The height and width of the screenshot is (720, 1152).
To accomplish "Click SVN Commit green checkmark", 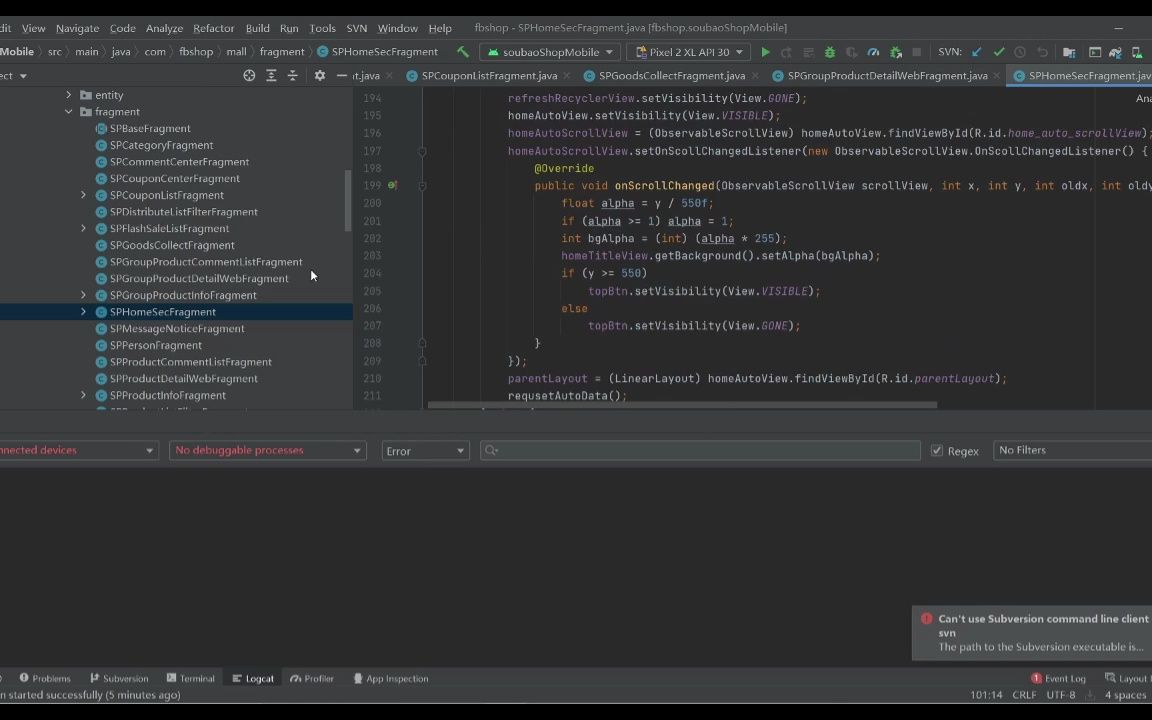I will tap(998, 52).
